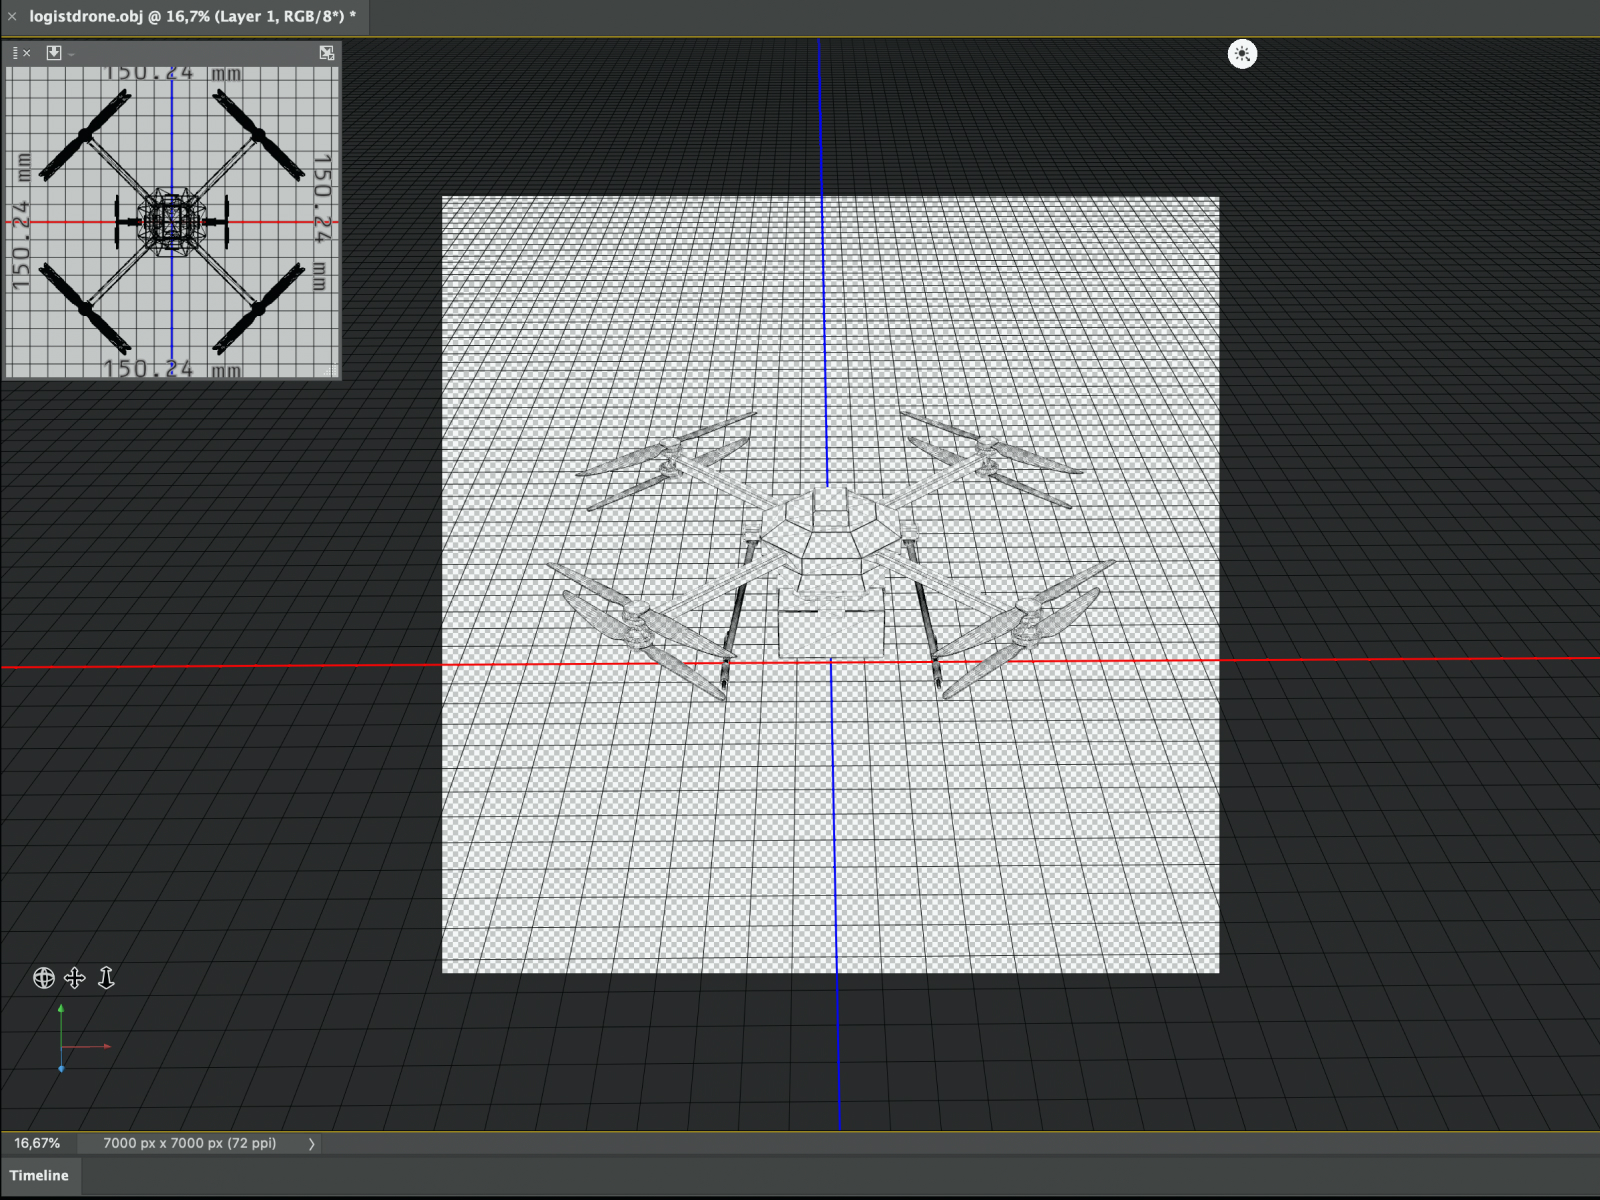Screen dimensions: 1600x1200
Task: Select the logistdrone.obj document tab
Action: (192, 16)
